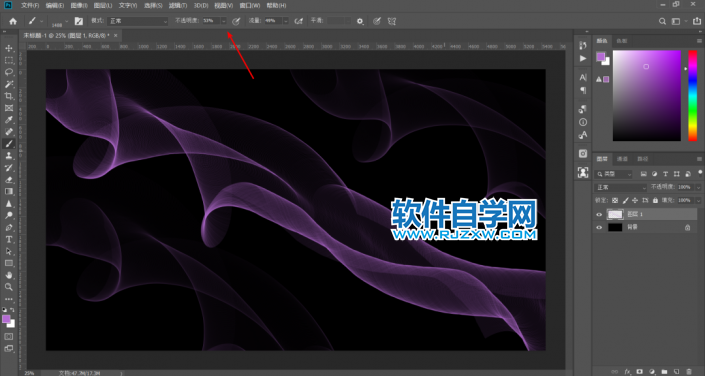
Task: Open the Edit Toolbar ellipsis button
Action: click(9, 299)
